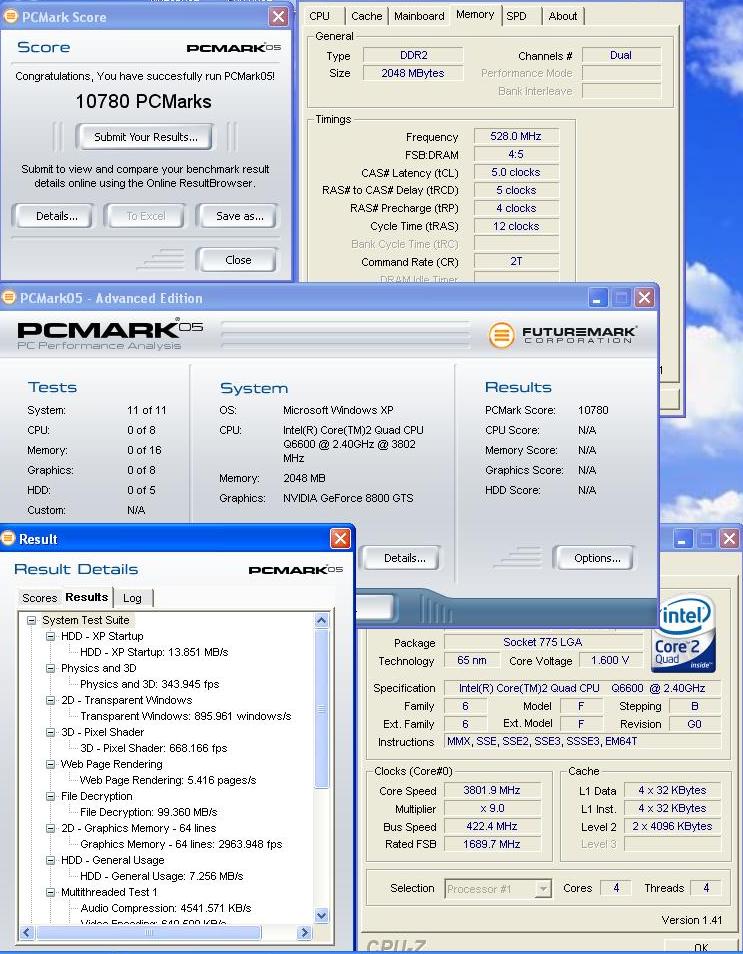743x954 pixels.
Task: Collapse the HDD - General Usage node
Action: [51, 860]
